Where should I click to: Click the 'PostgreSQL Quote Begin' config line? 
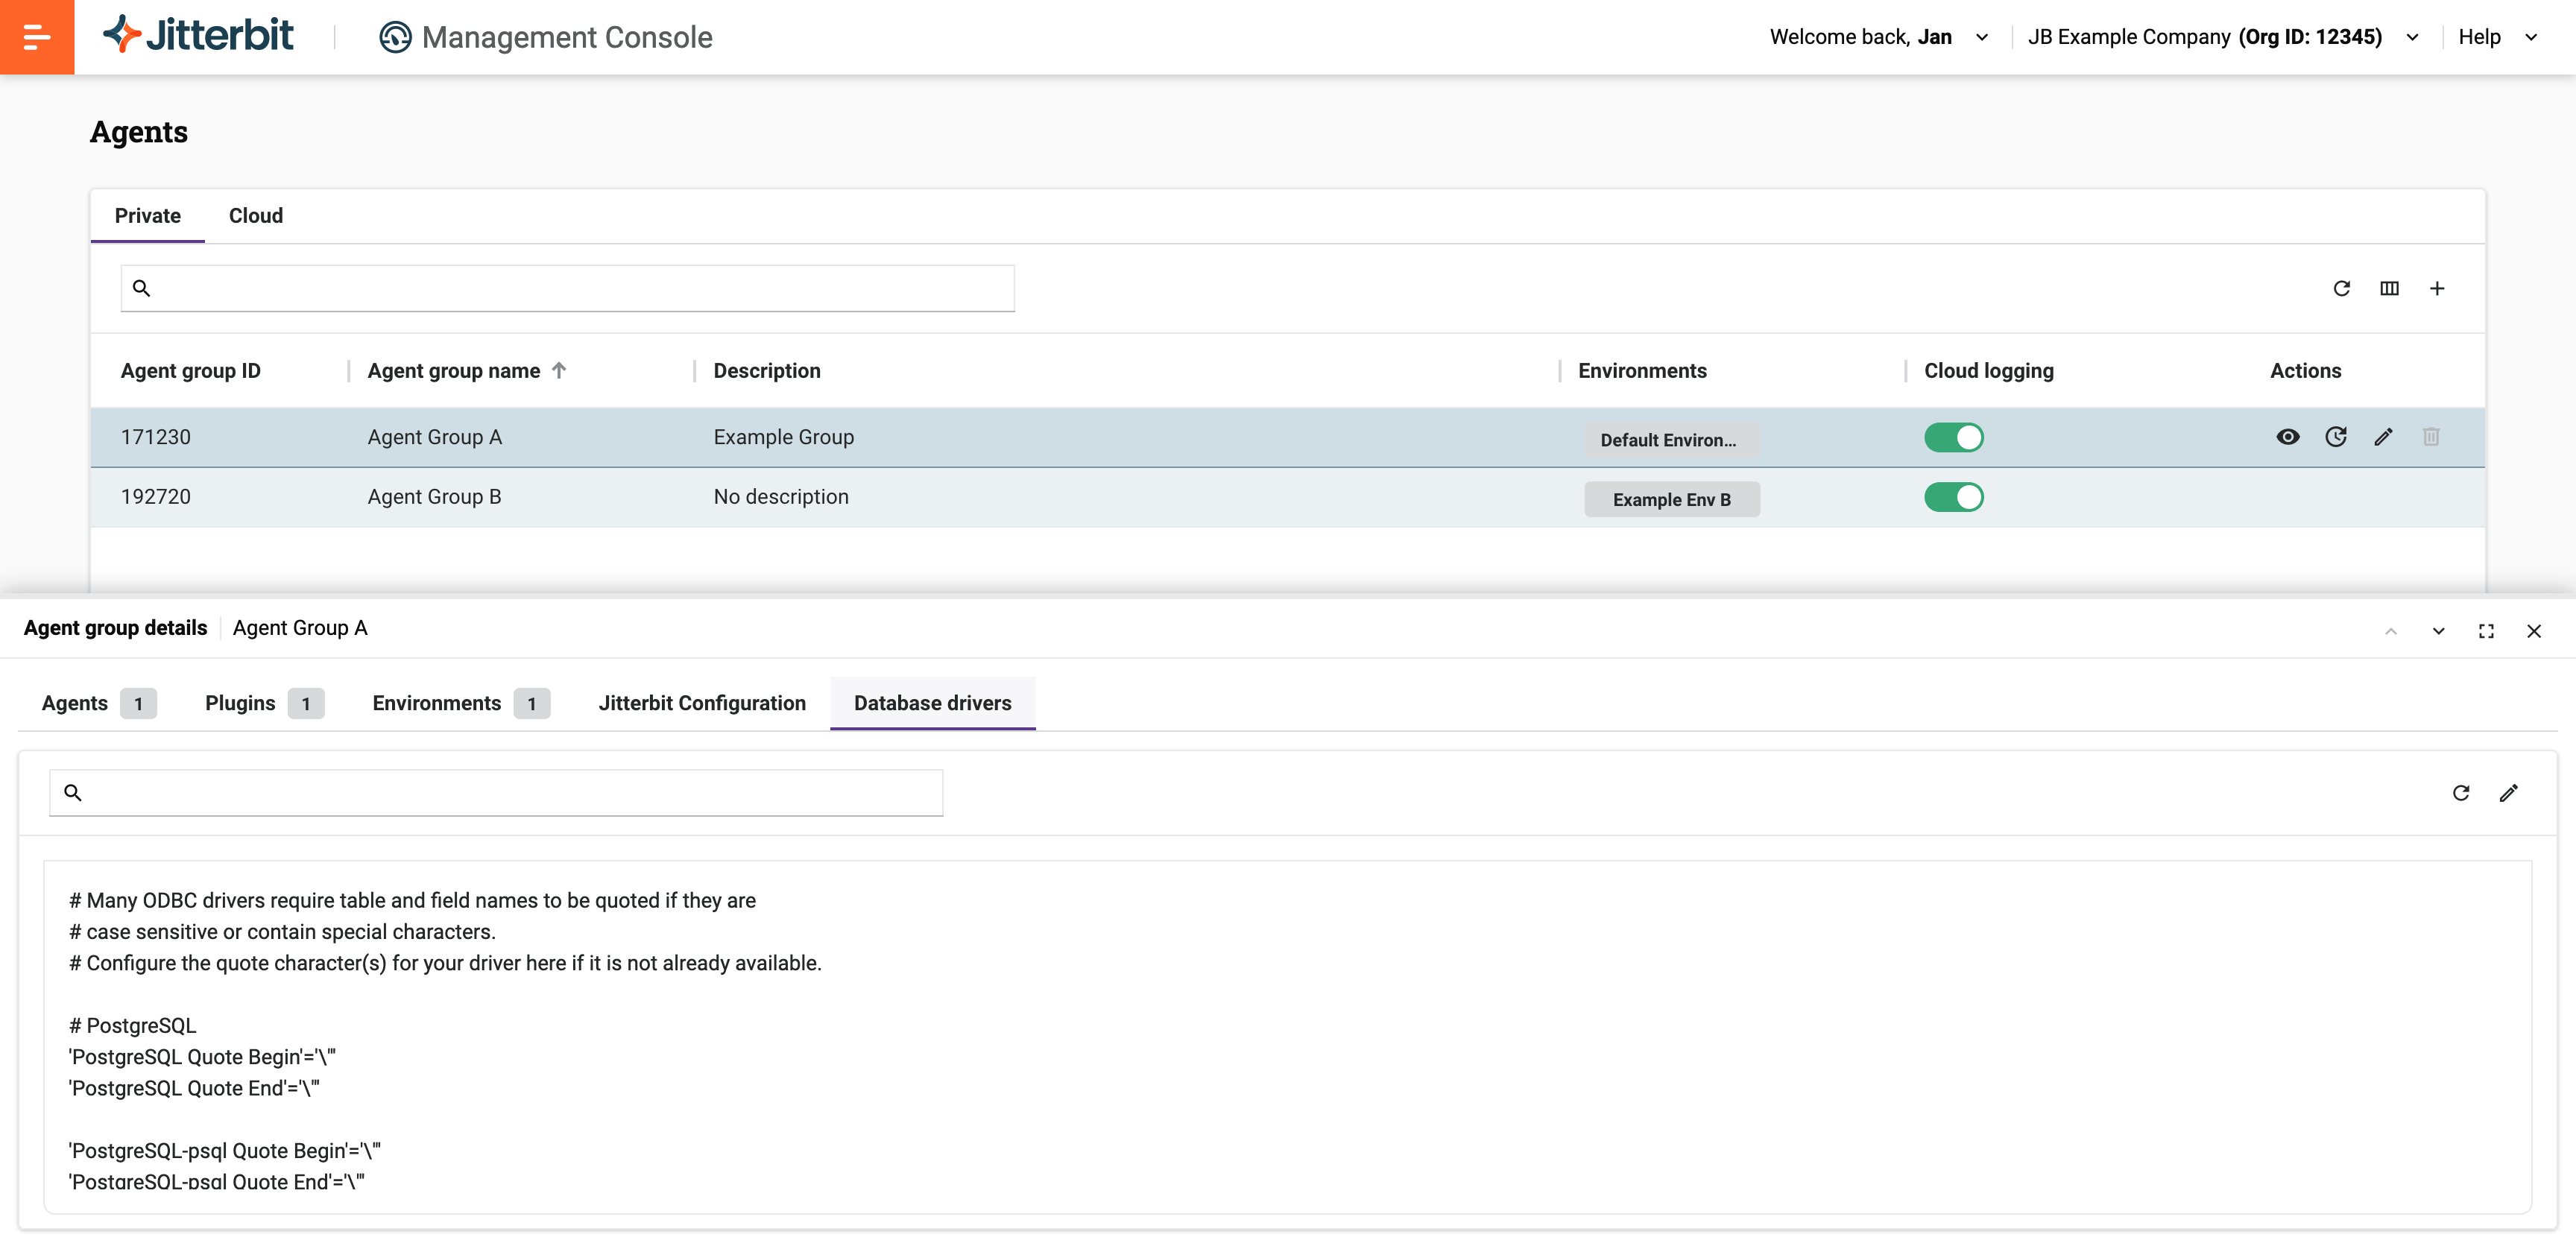tap(202, 1057)
